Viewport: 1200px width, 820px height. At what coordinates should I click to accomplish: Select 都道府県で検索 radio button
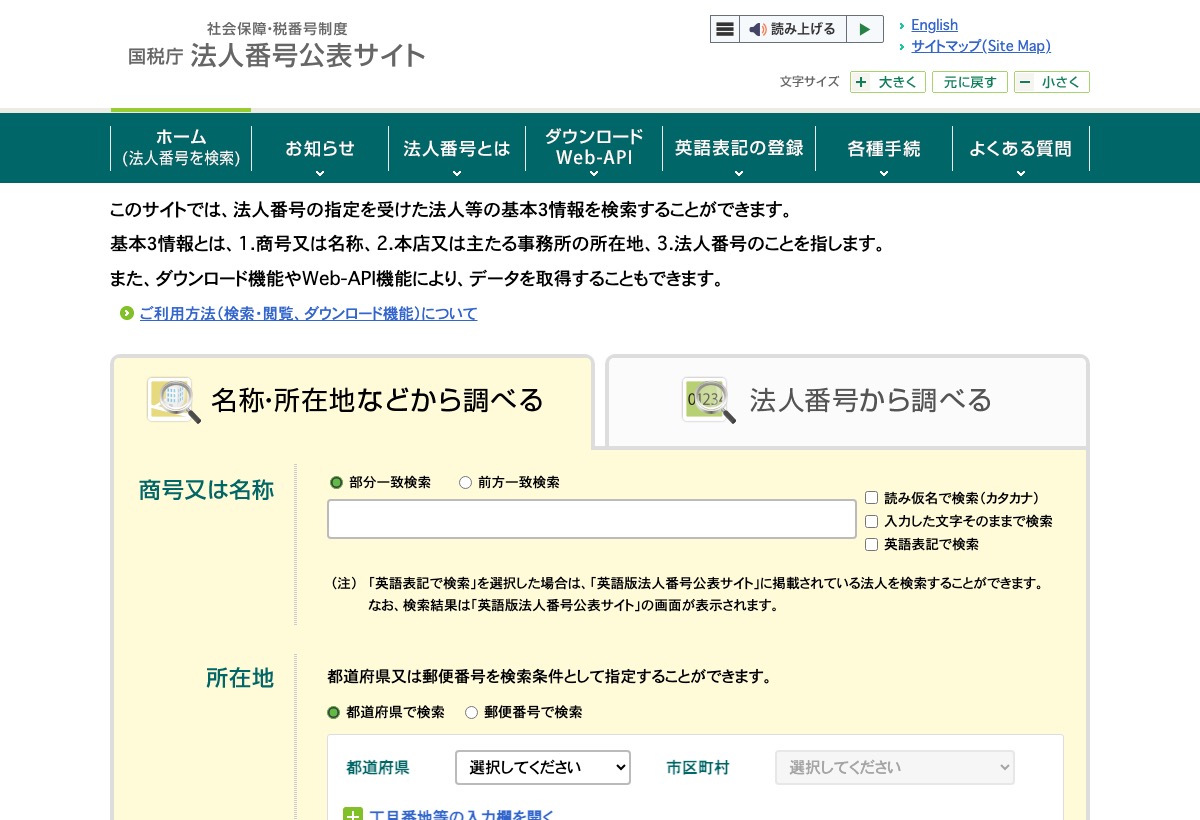334,713
